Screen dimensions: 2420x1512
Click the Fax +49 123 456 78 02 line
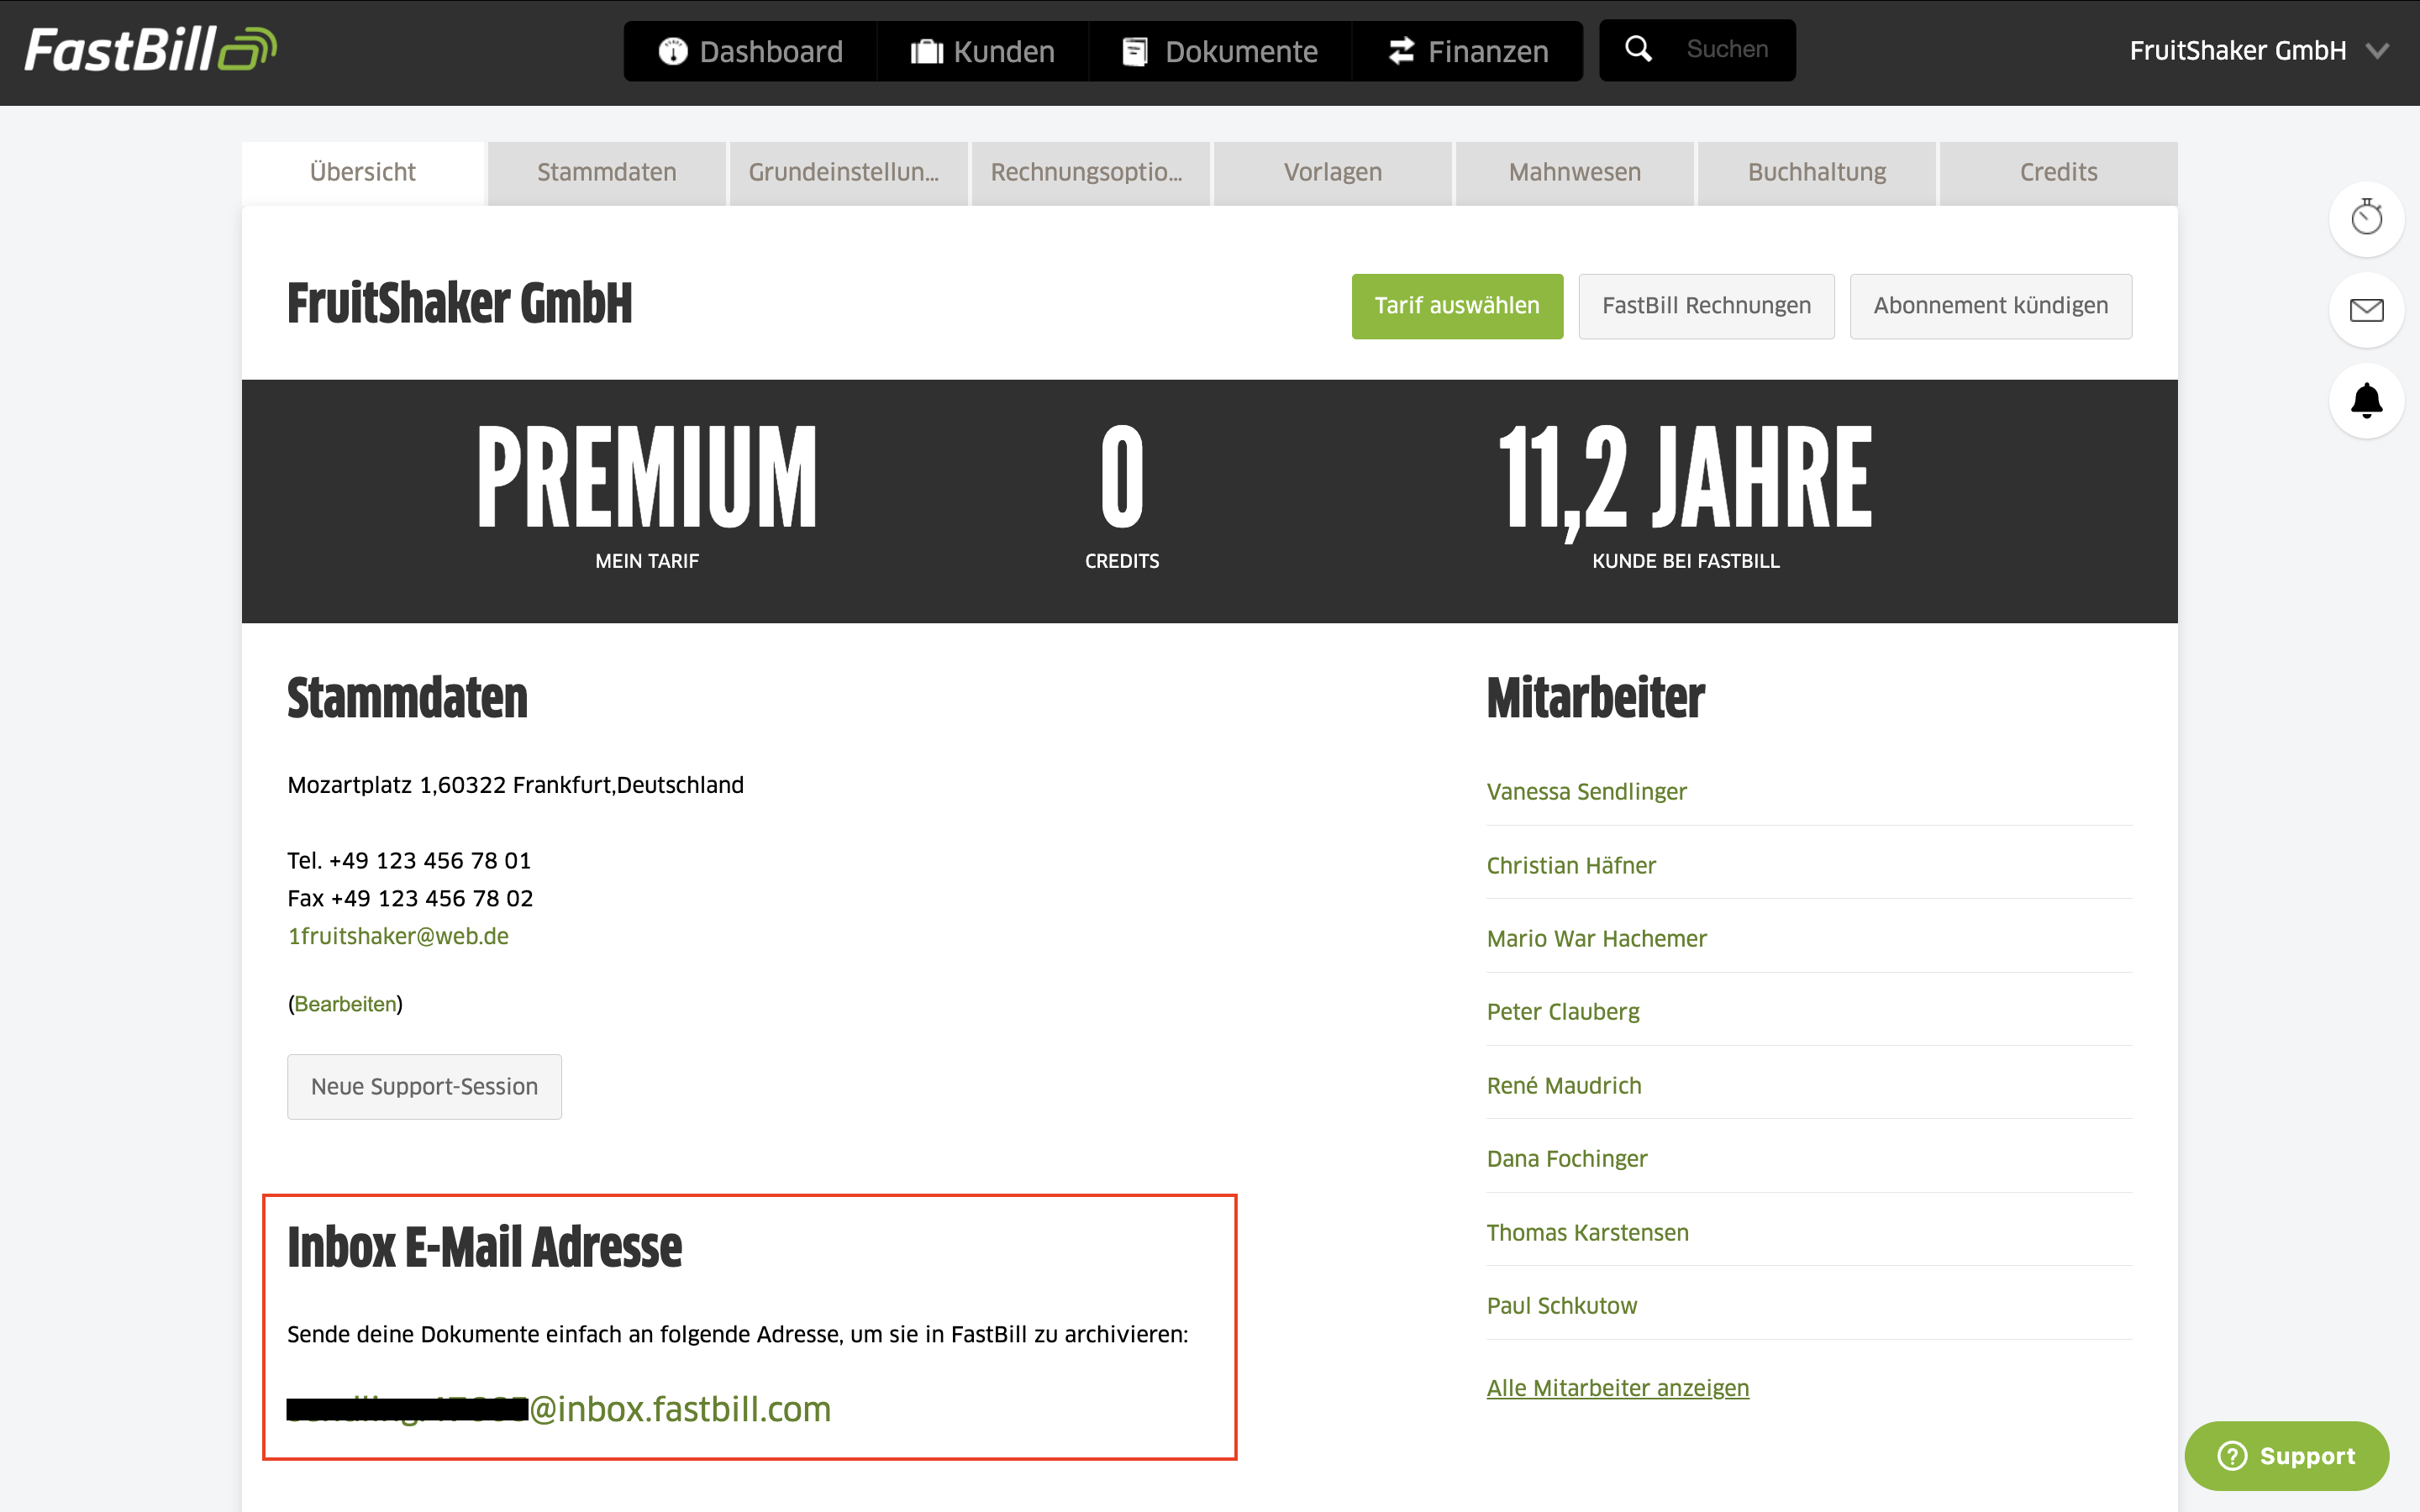410,898
